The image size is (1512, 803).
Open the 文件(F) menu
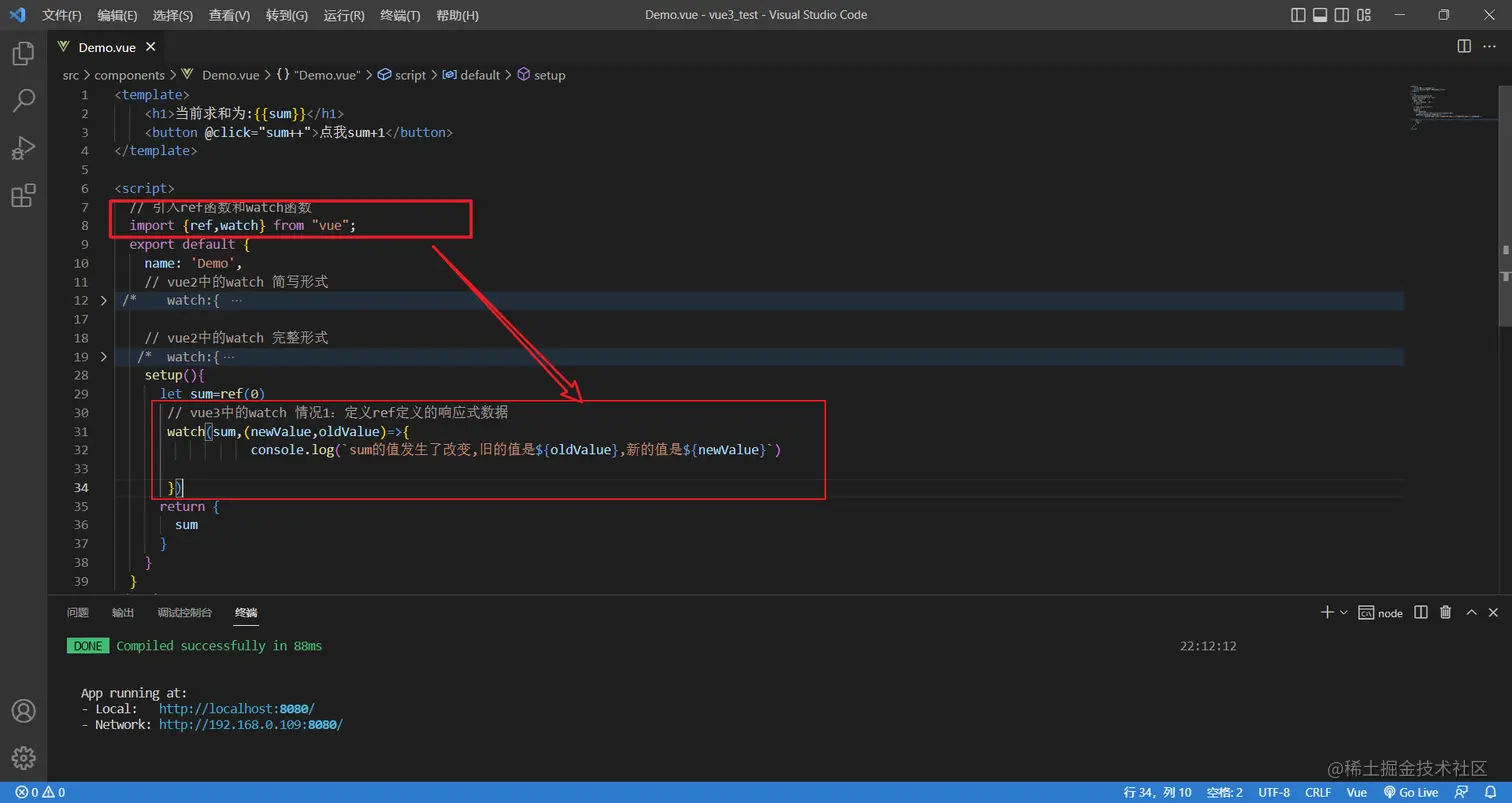(60, 15)
